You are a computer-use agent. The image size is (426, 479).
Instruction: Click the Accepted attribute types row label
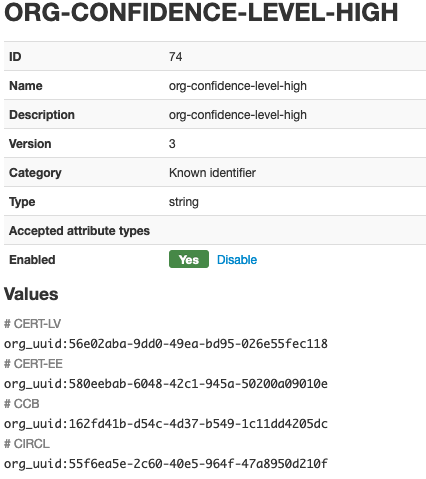tap(79, 231)
